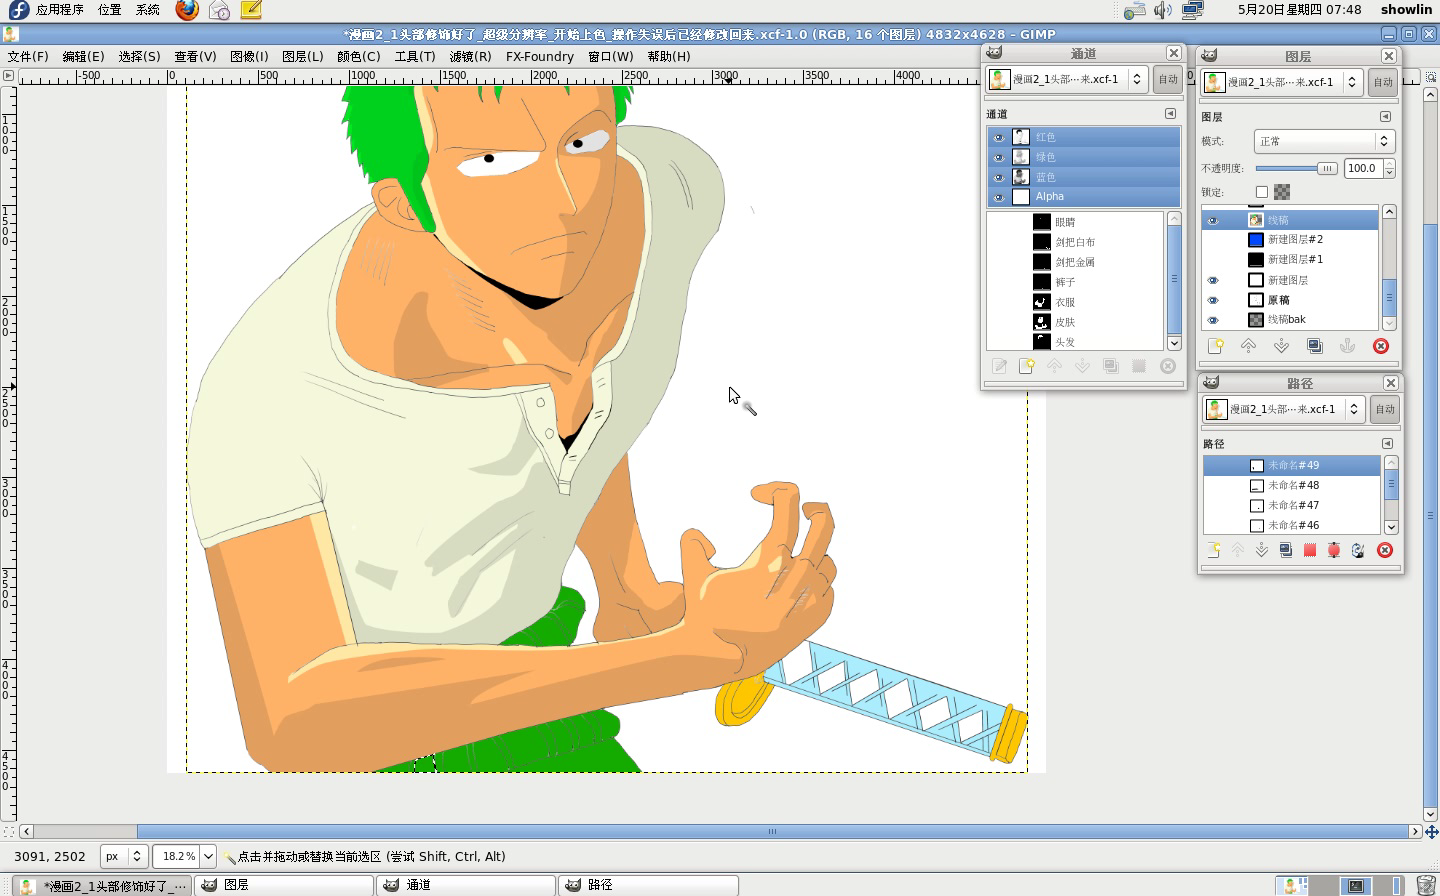
Task: Open the network connection tray icon
Action: click(x=1192, y=10)
